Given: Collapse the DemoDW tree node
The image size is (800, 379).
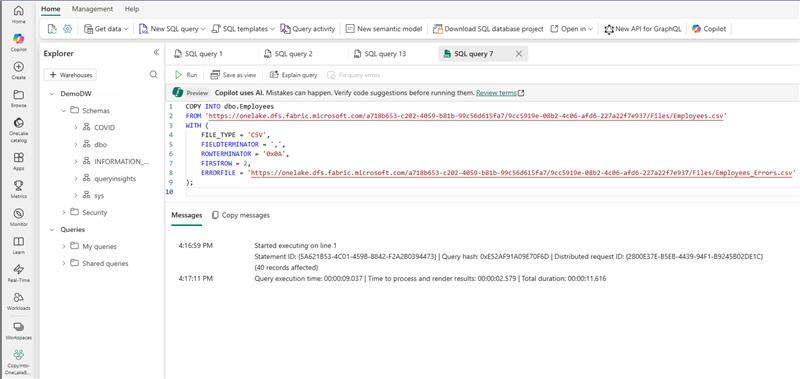Looking at the screenshot, I should coord(52,94).
